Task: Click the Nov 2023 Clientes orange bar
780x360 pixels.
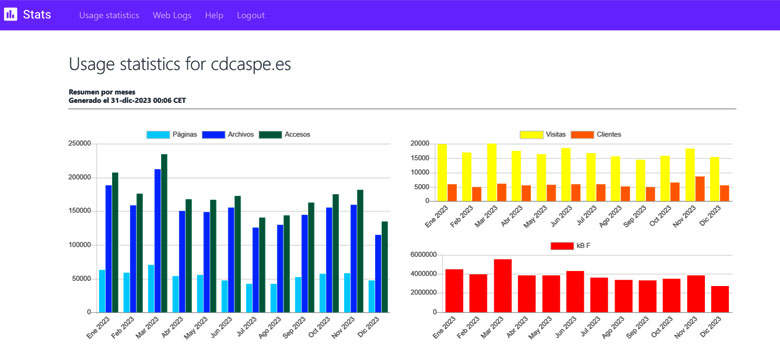Action: click(x=699, y=189)
